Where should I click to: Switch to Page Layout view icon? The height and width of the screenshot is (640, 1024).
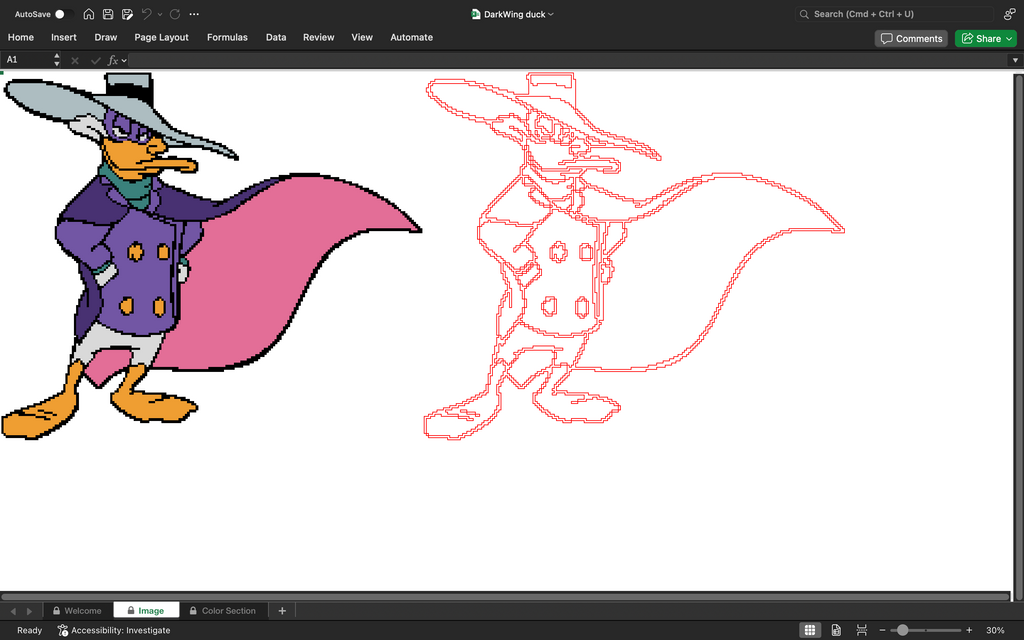836,630
